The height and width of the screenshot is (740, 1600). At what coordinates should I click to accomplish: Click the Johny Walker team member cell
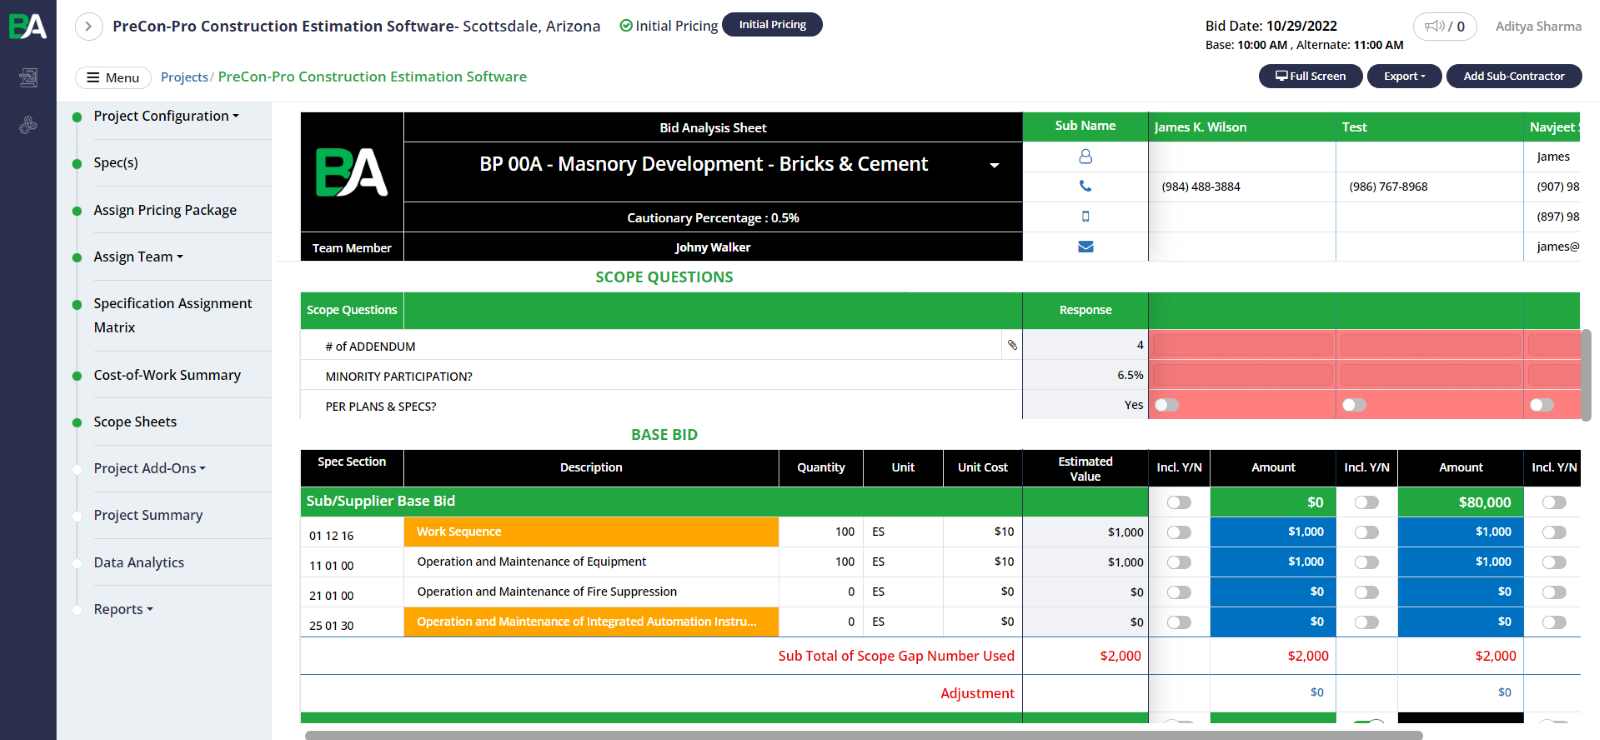712,247
